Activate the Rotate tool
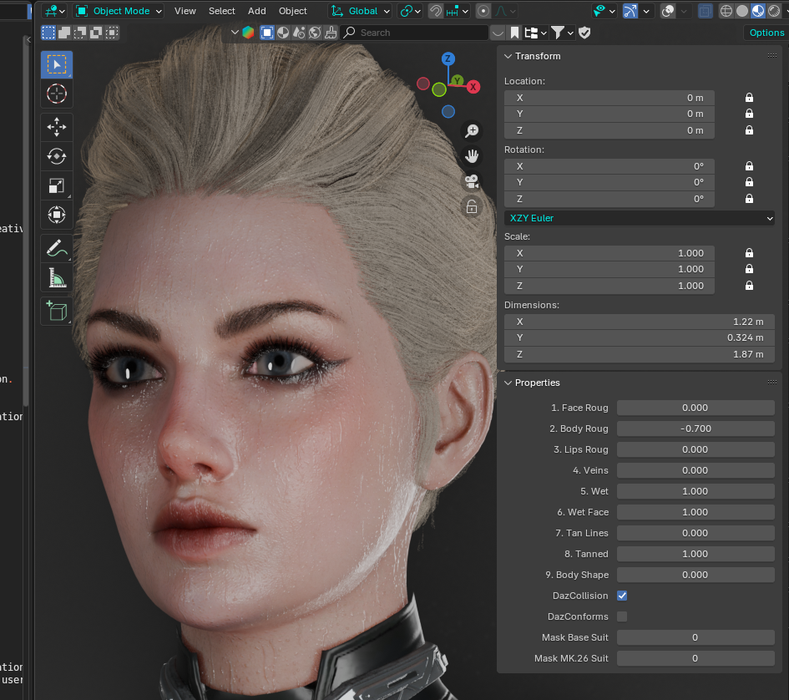789x700 pixels. [x=57, y=156]
